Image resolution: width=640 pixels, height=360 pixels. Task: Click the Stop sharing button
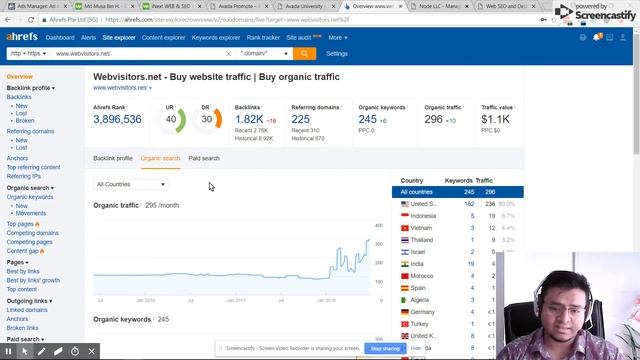coord(385,349)
